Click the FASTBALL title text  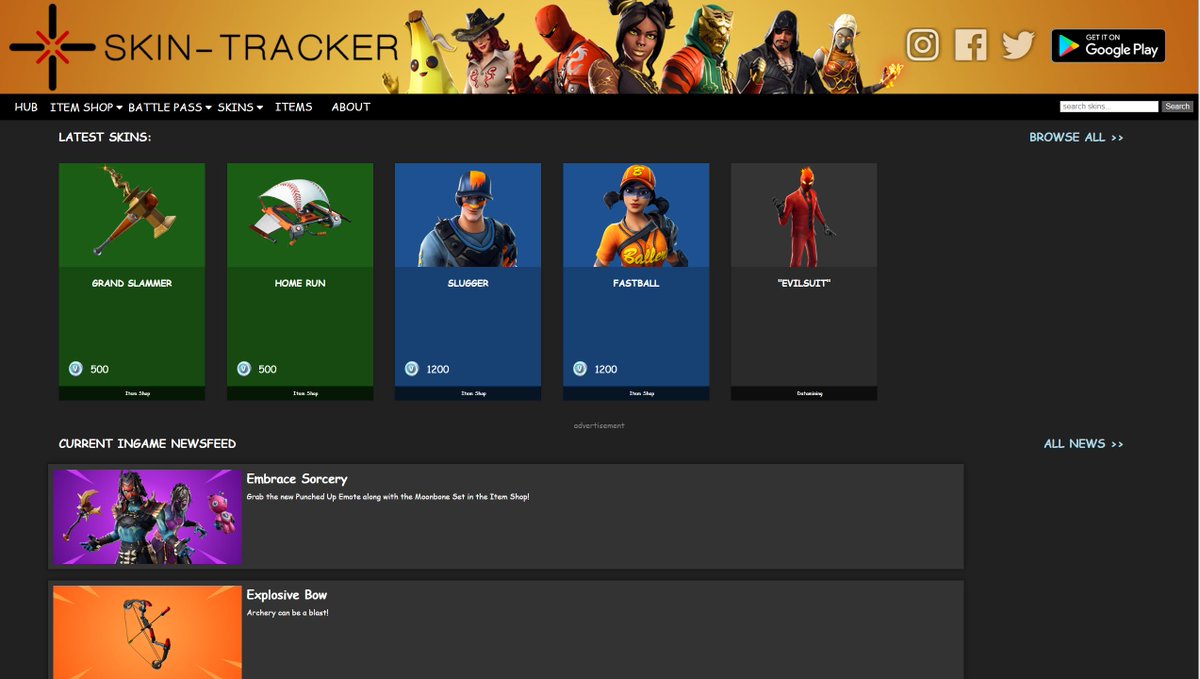(x=636, y=284)
